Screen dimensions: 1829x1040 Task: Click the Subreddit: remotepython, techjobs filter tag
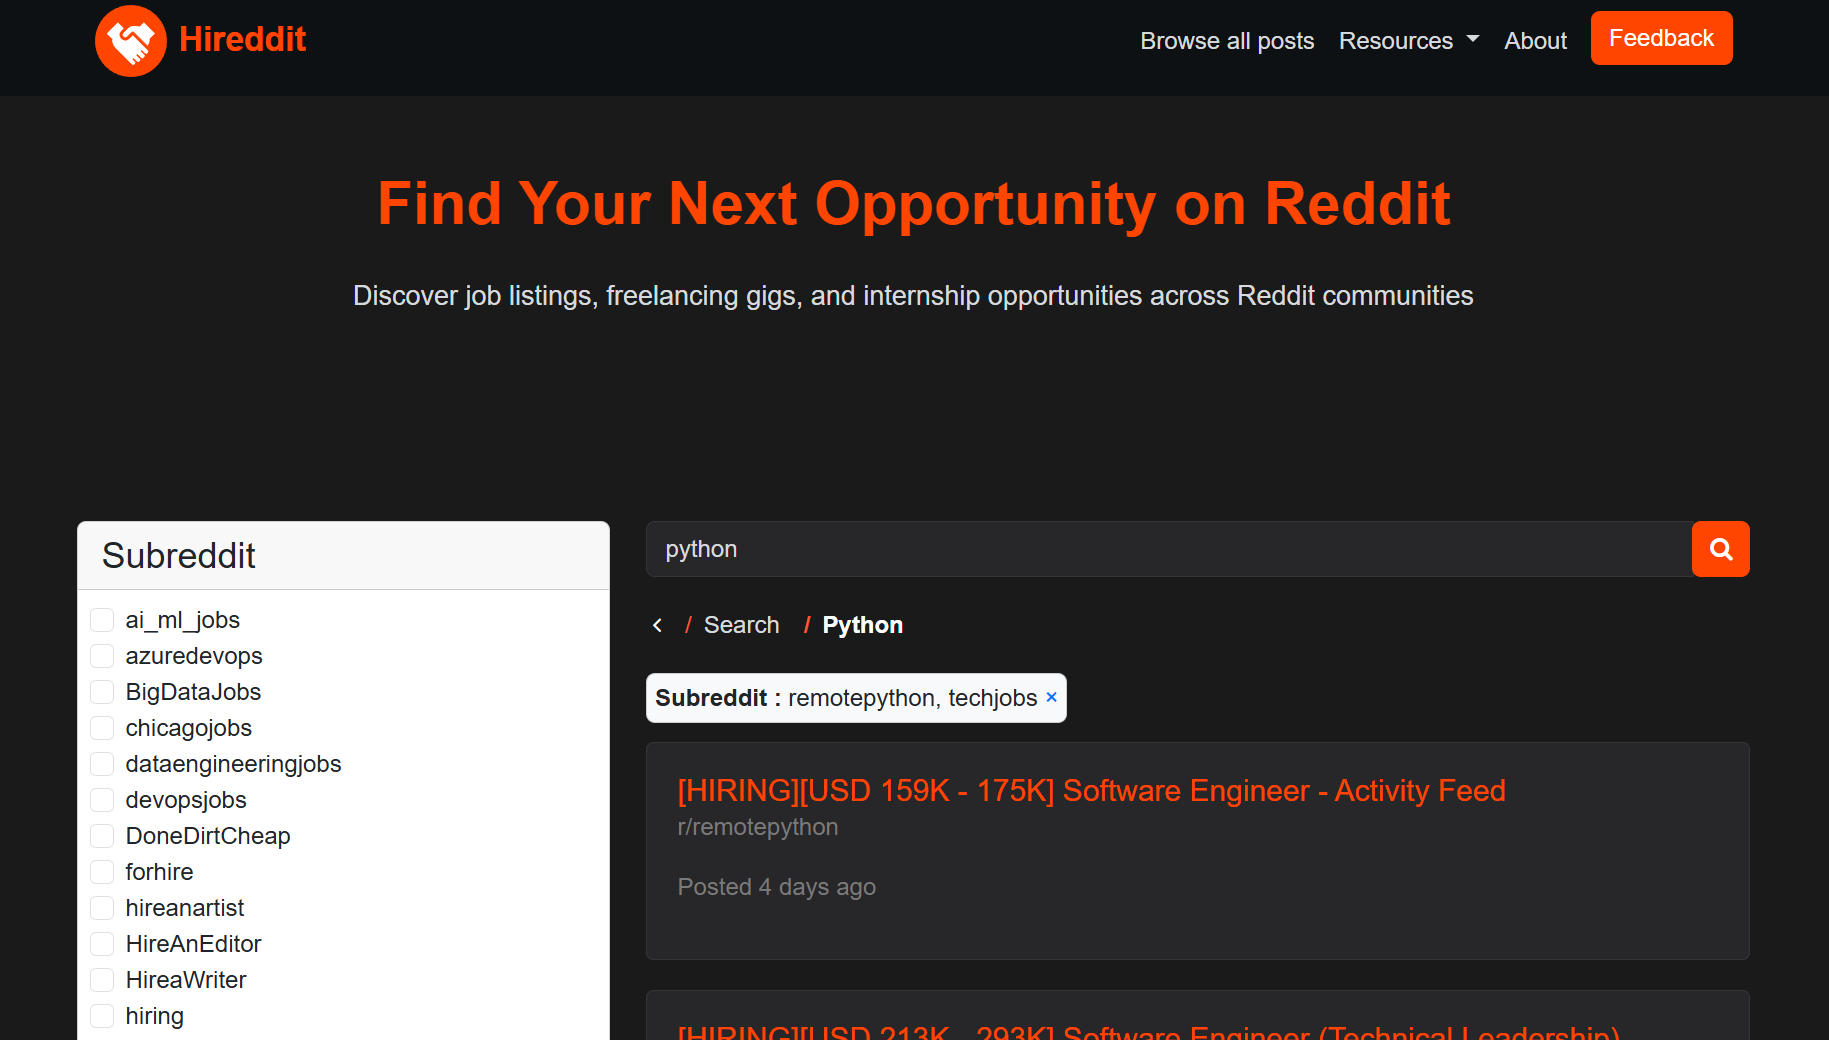pyautogui.click(x=856, y=698)
